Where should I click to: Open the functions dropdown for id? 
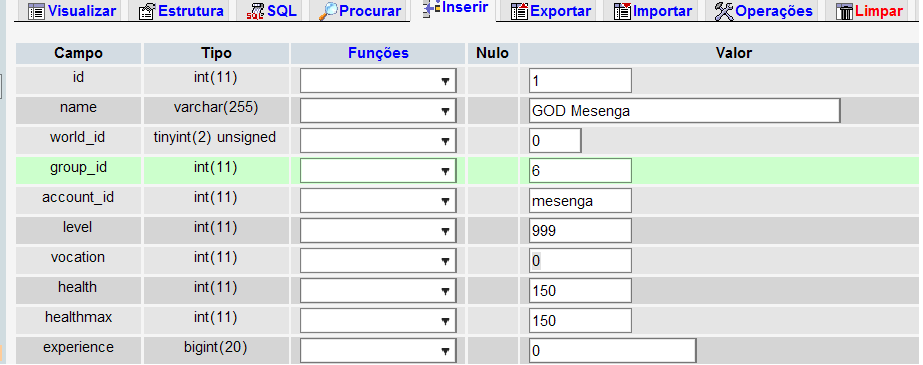pos(378,81)
